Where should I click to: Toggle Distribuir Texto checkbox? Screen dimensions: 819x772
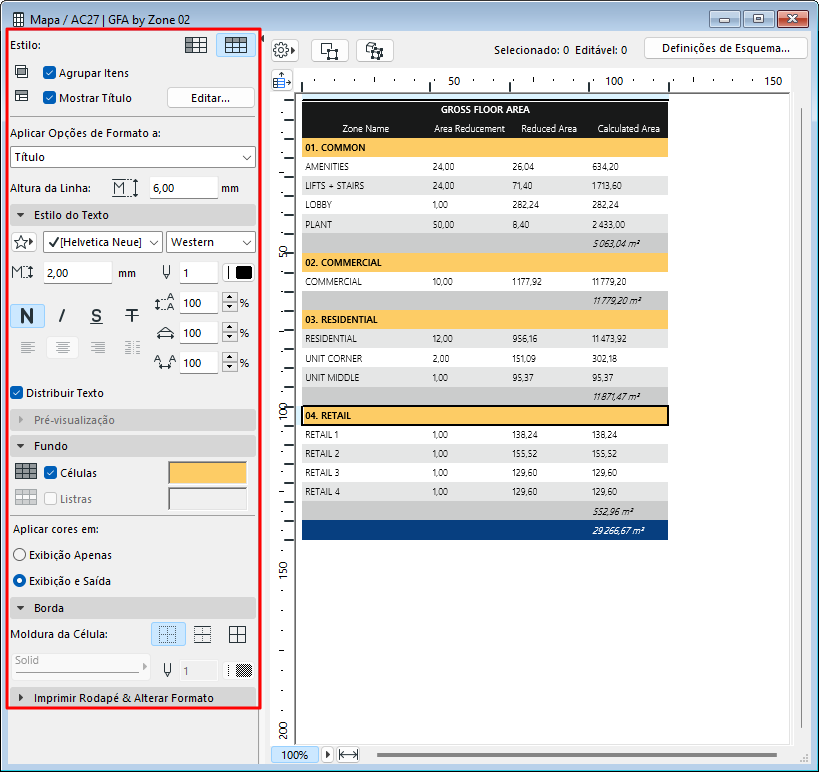pyautogui.click(x=17, y=393)
